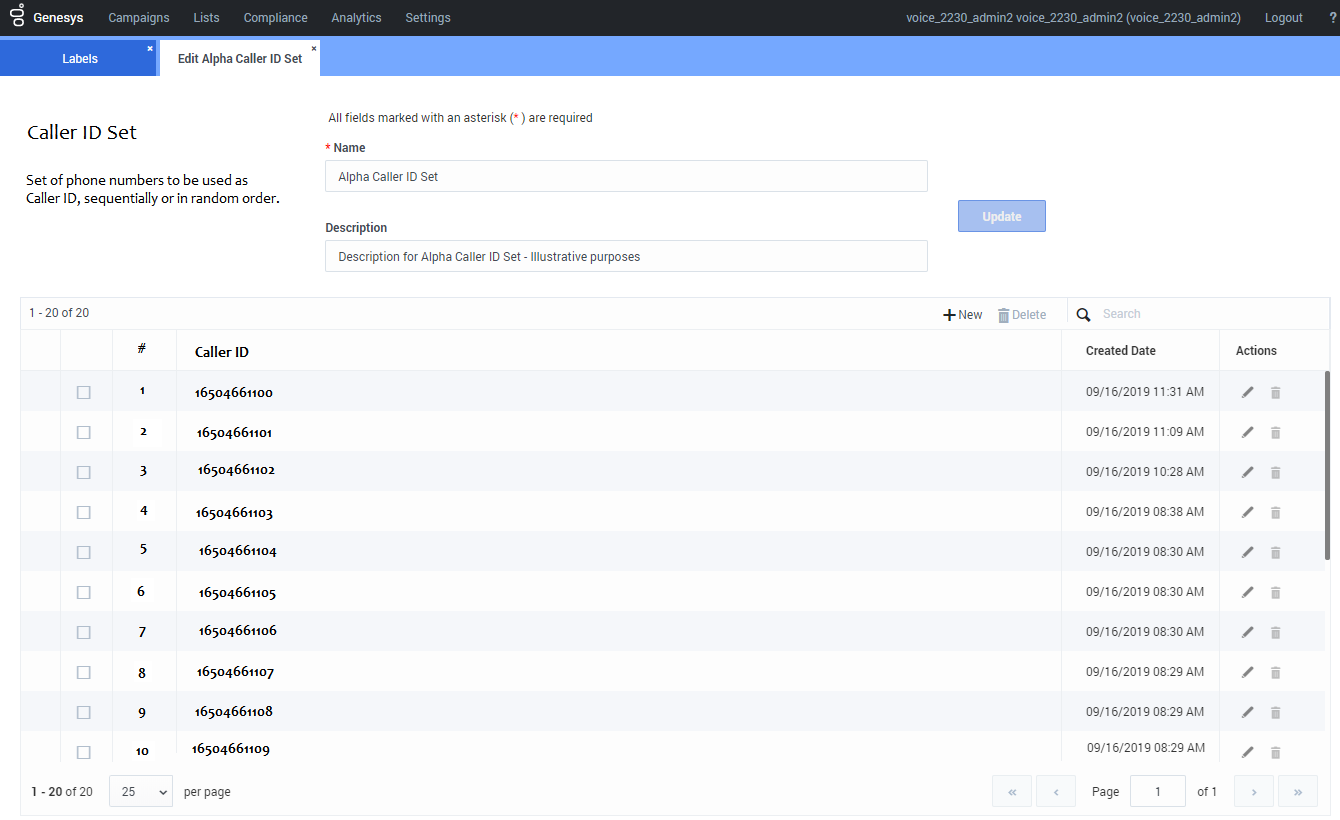Close the Edit Alpha Caller ID Set tab

coord(314,48)
